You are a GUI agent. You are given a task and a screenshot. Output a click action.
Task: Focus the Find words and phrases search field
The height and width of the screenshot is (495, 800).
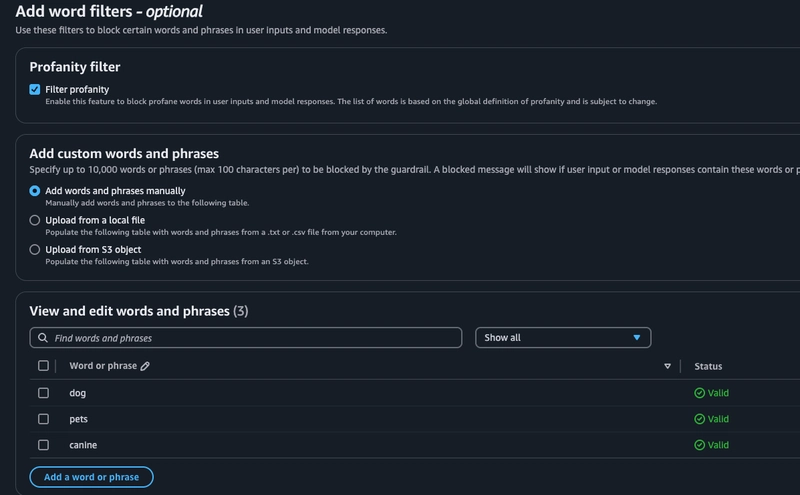[x=250, y=338]
